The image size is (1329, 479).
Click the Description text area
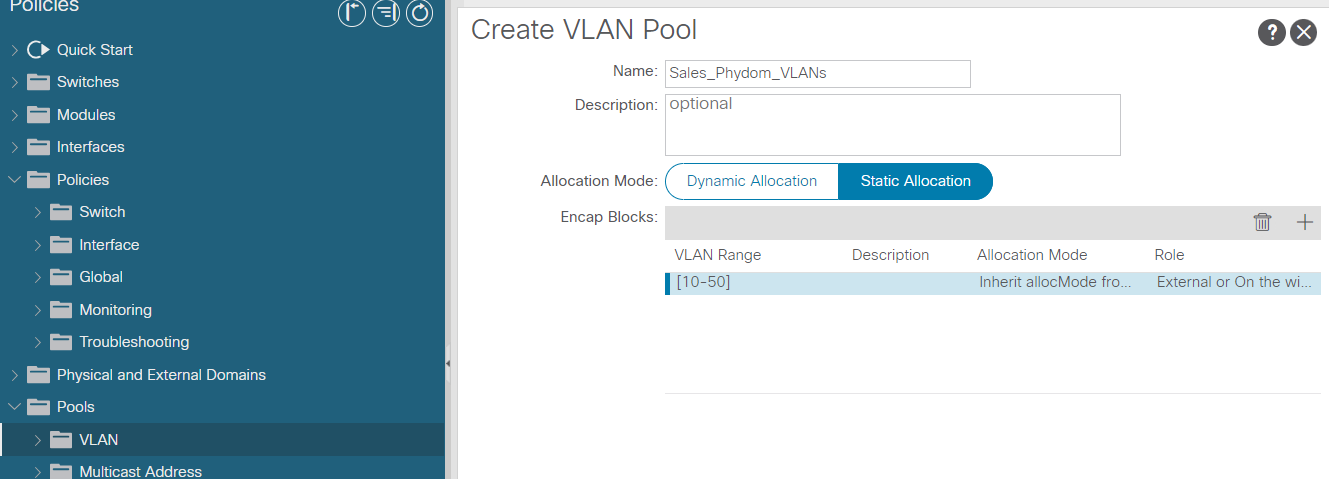coord(893,125)
